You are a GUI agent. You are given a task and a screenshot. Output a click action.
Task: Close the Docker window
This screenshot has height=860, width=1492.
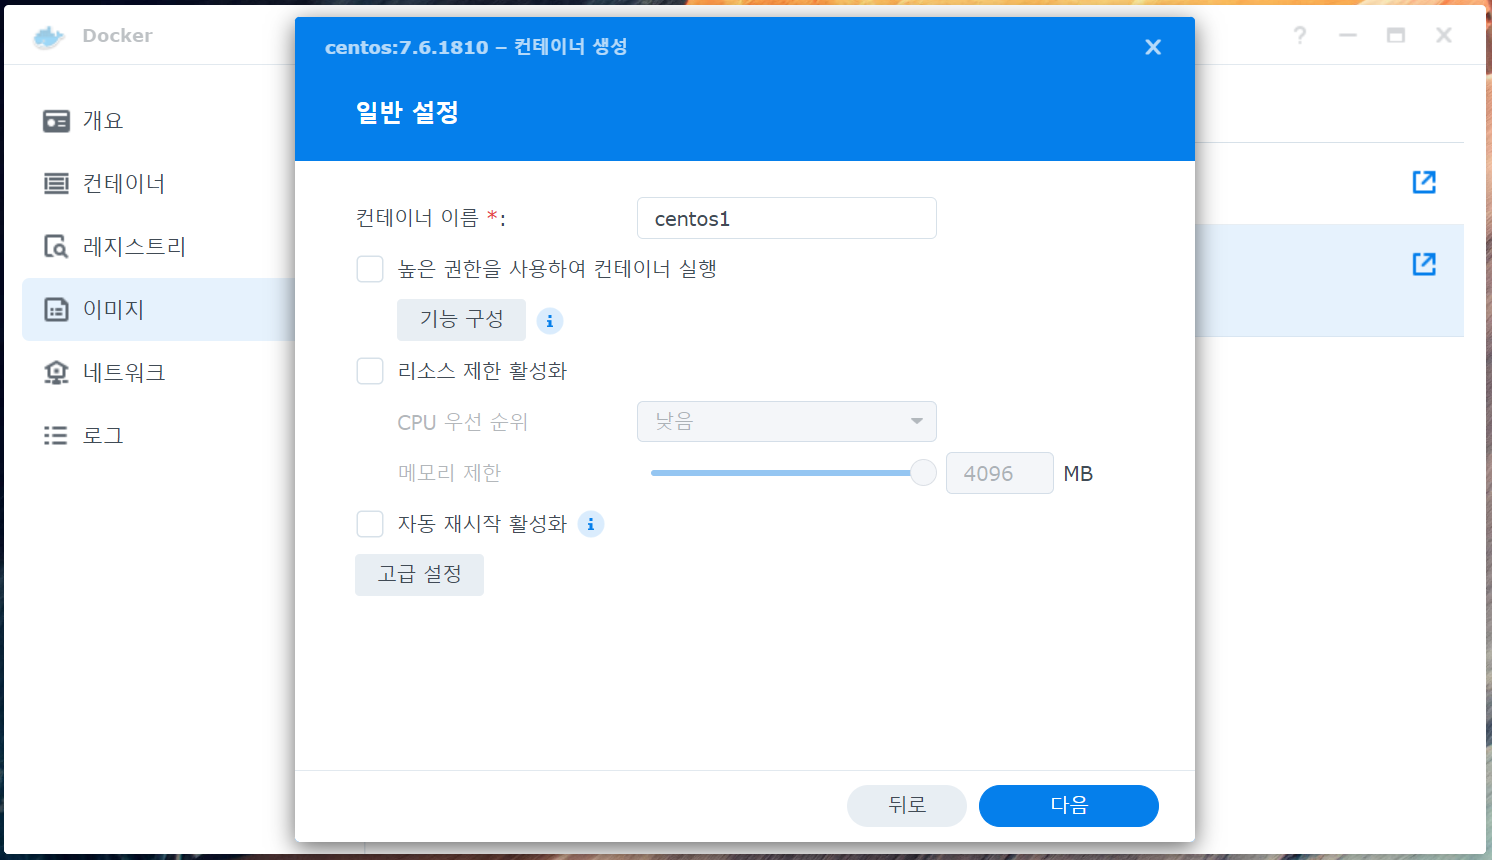click(1444, 36)
